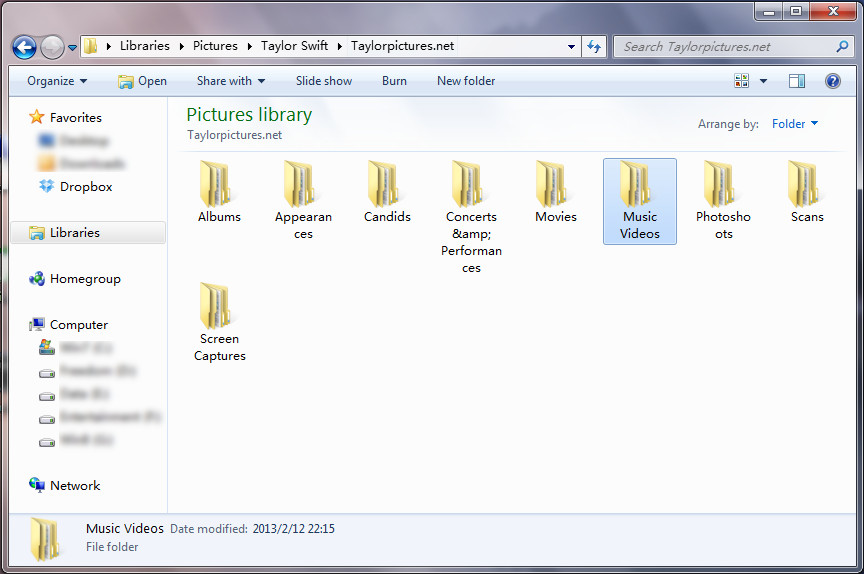Viewport: 864px width, 574px height.
Task: Click the Back navigation arrow
Action: (x=25, y=46)
